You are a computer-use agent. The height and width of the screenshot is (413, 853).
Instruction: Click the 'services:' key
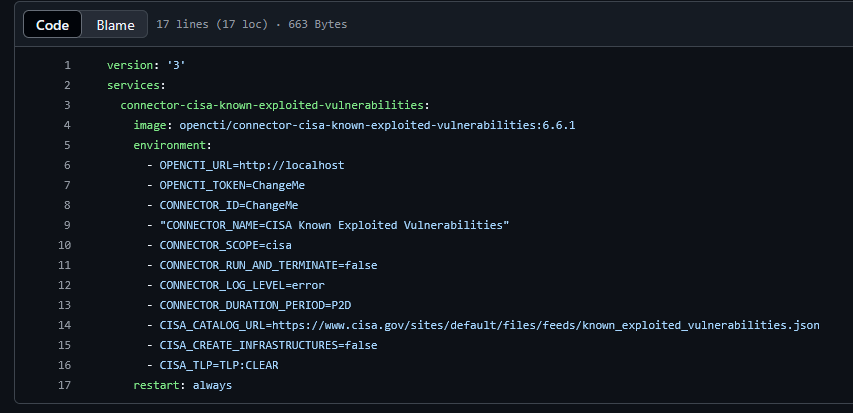136,85
